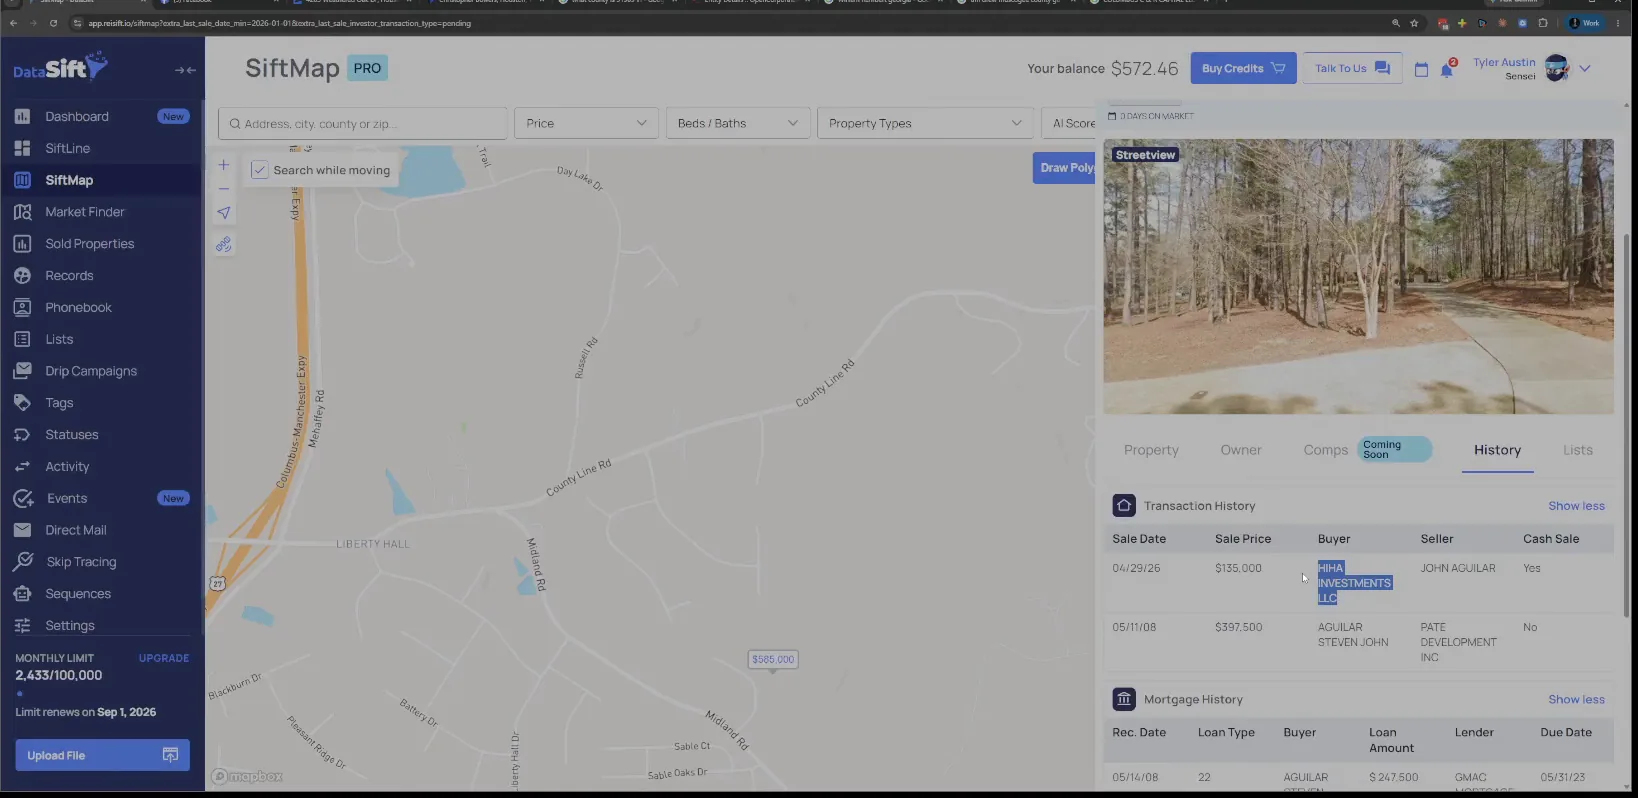The height and width of the screenshot is (798, 1638).
Task: Click the Lists sidebar icon
Action: (22, 339)
